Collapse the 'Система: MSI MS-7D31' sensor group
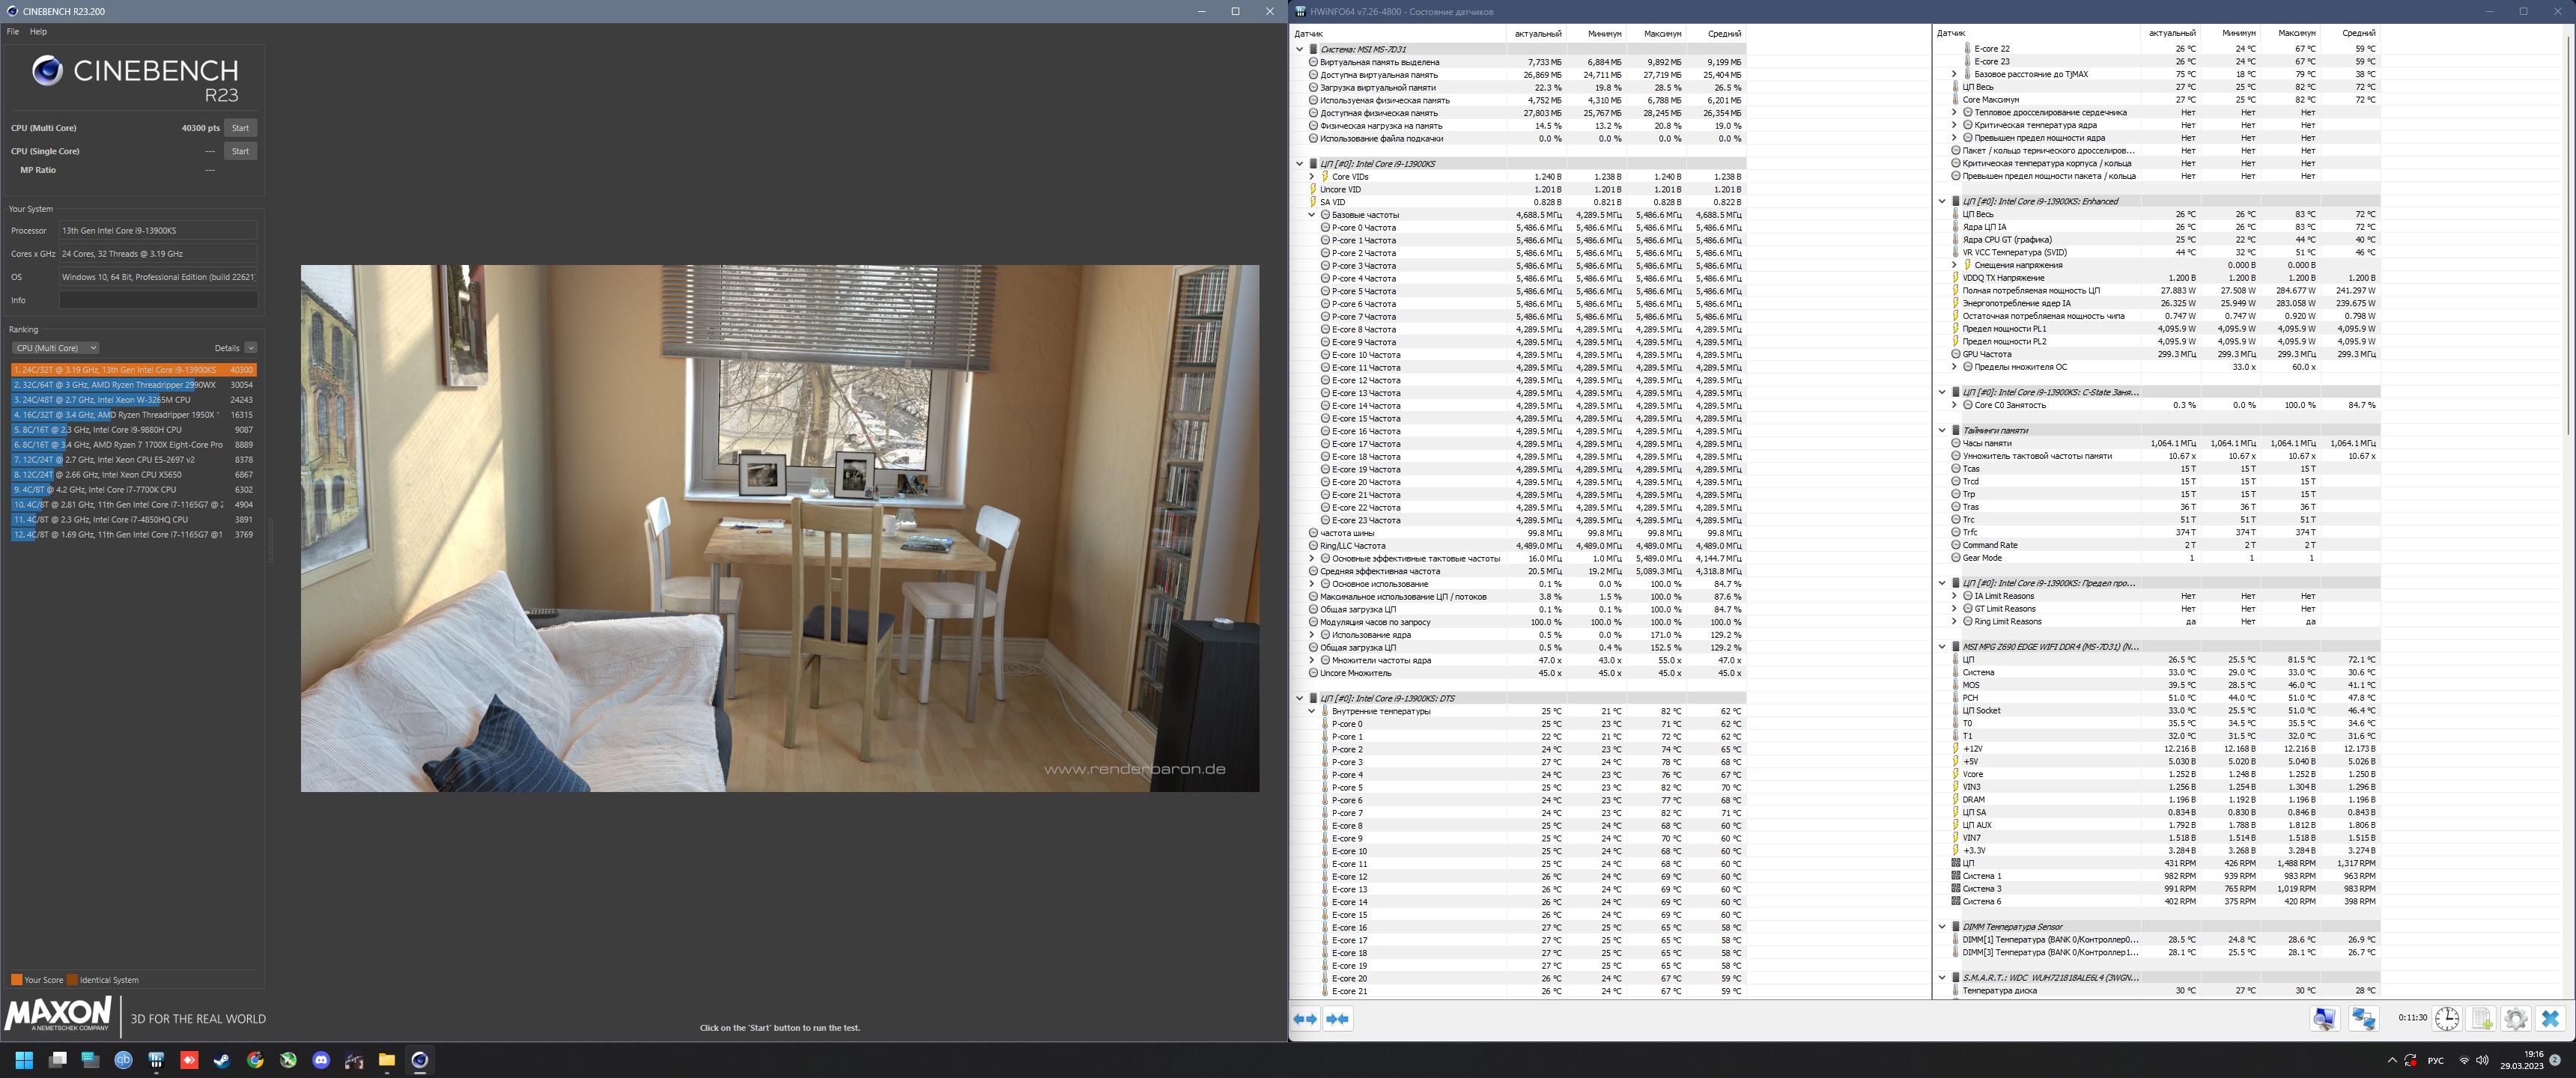2576x1078 pixels. tap(1299, 49)
